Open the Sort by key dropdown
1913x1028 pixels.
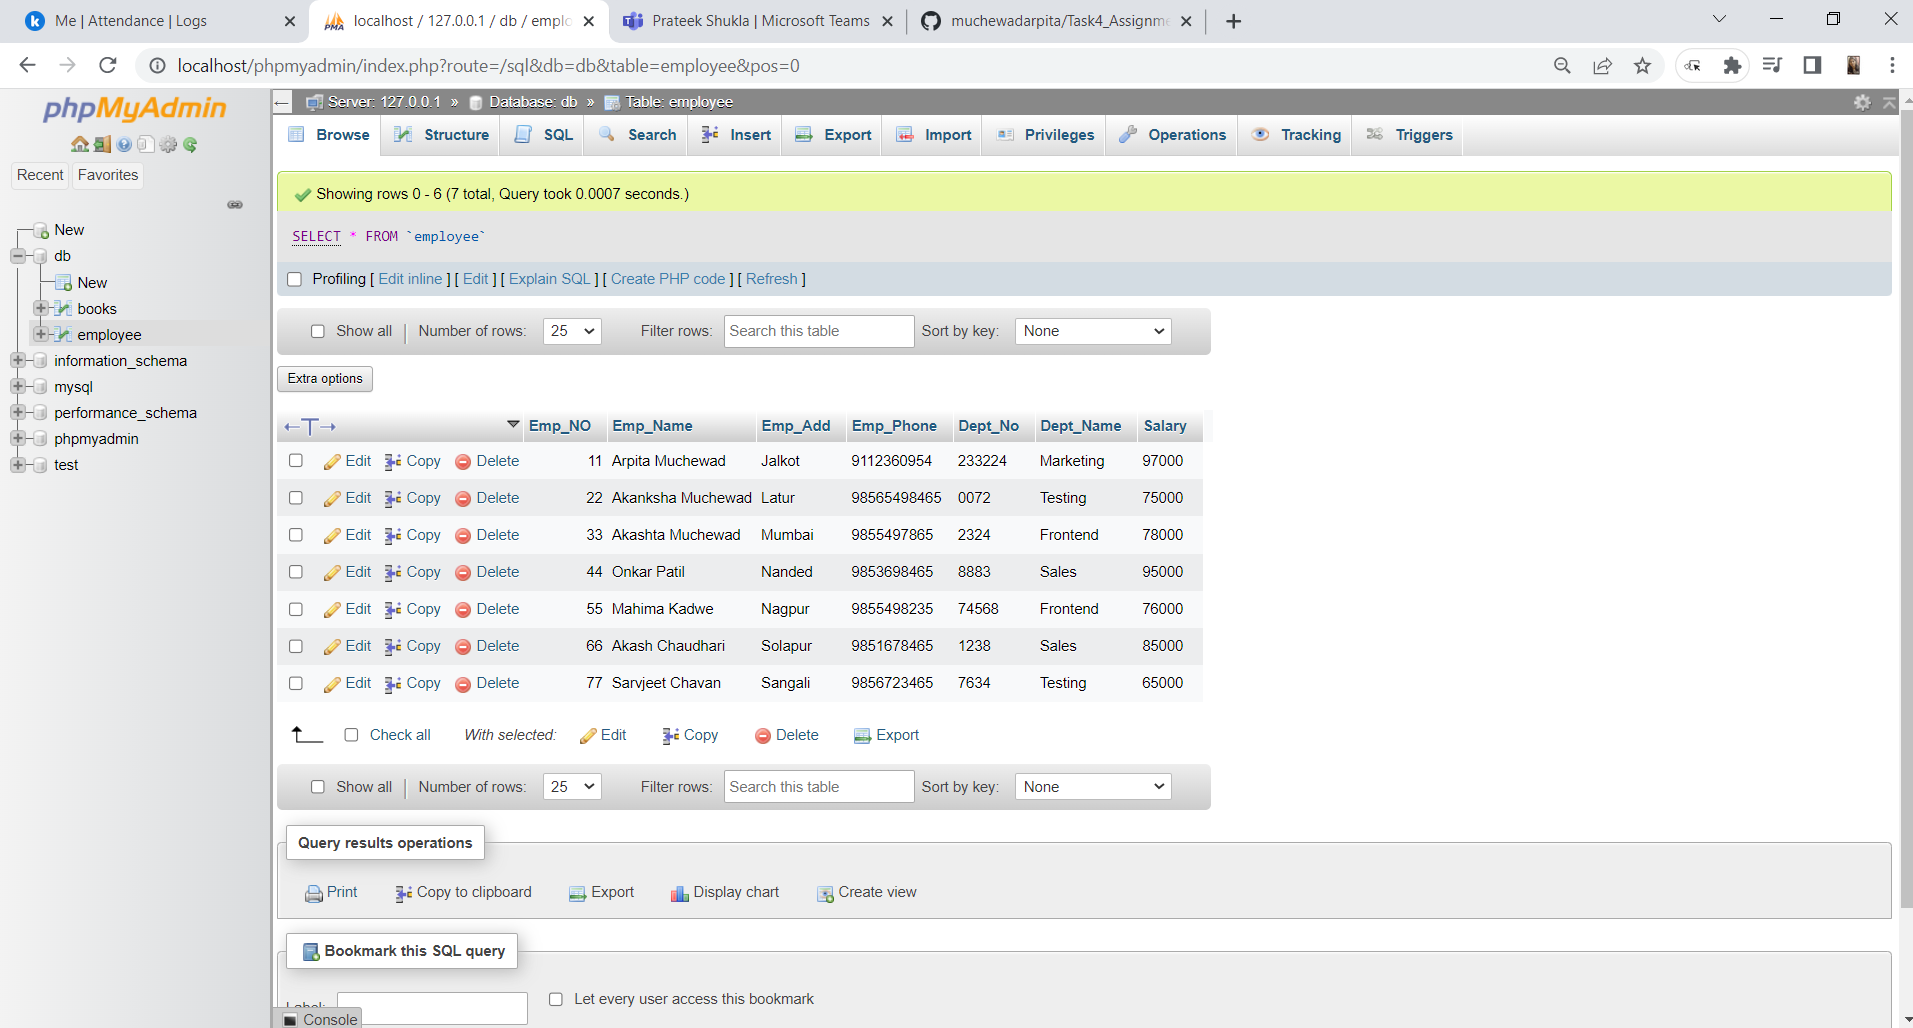click(1092, 331)
